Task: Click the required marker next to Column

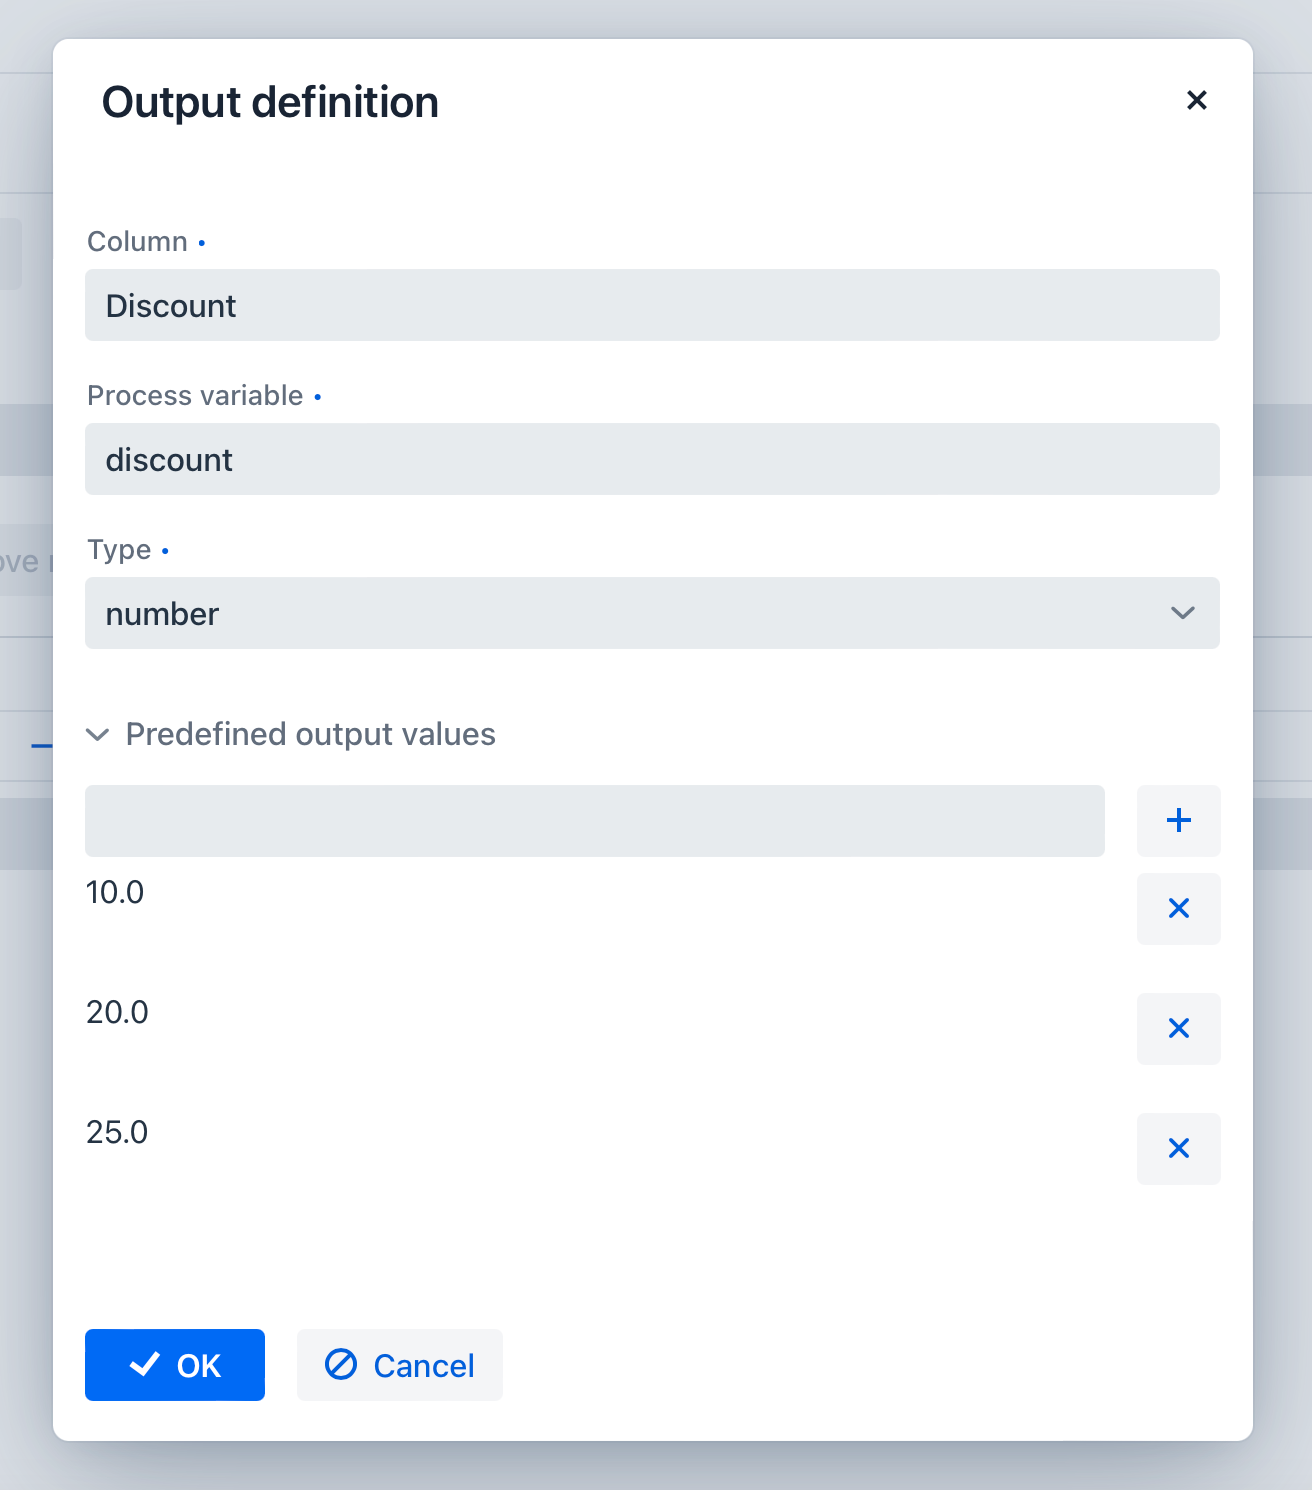Action: (x=202, y=243)
